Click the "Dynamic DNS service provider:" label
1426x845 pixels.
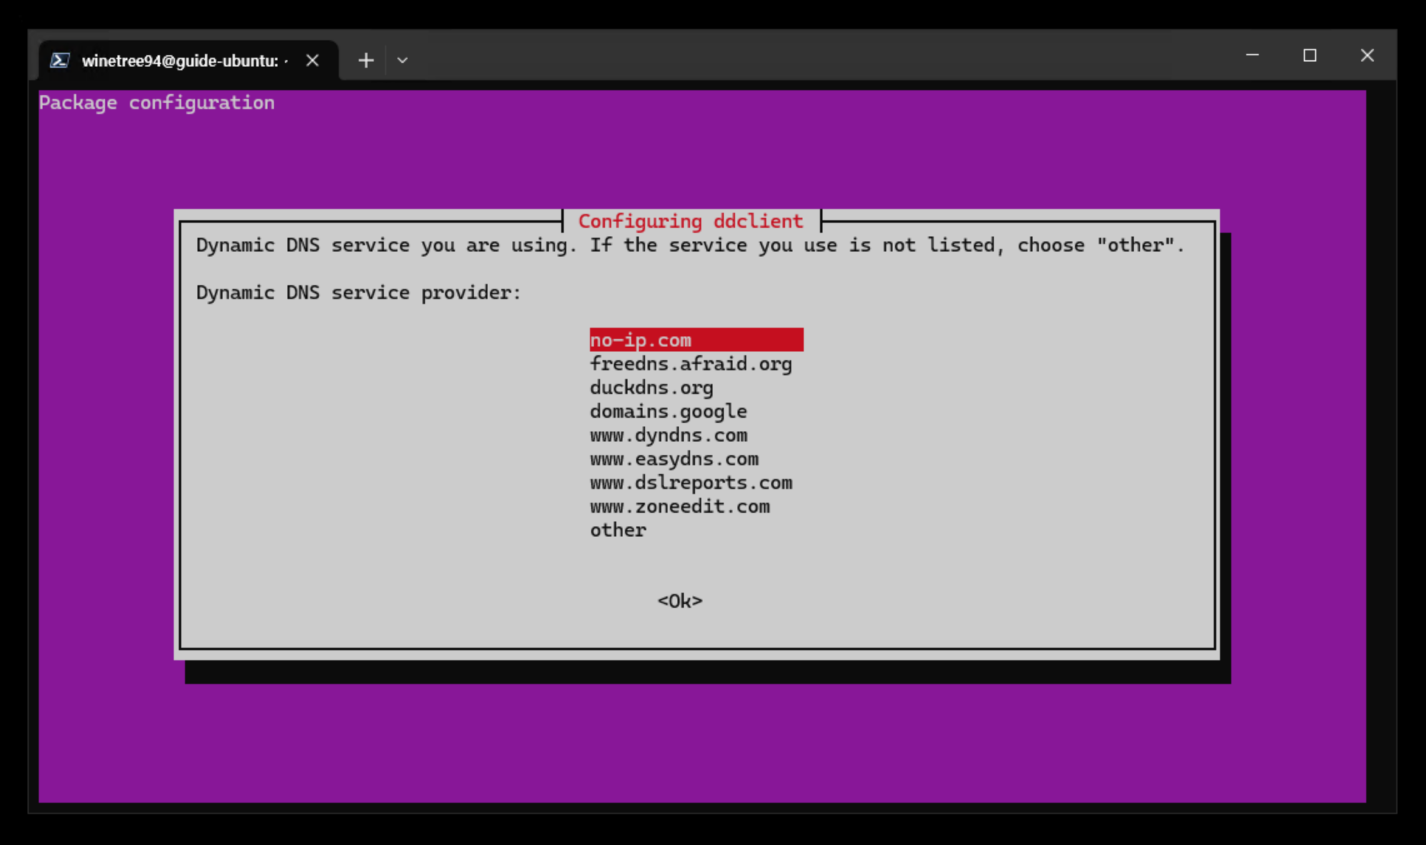(x=359, y=293)
